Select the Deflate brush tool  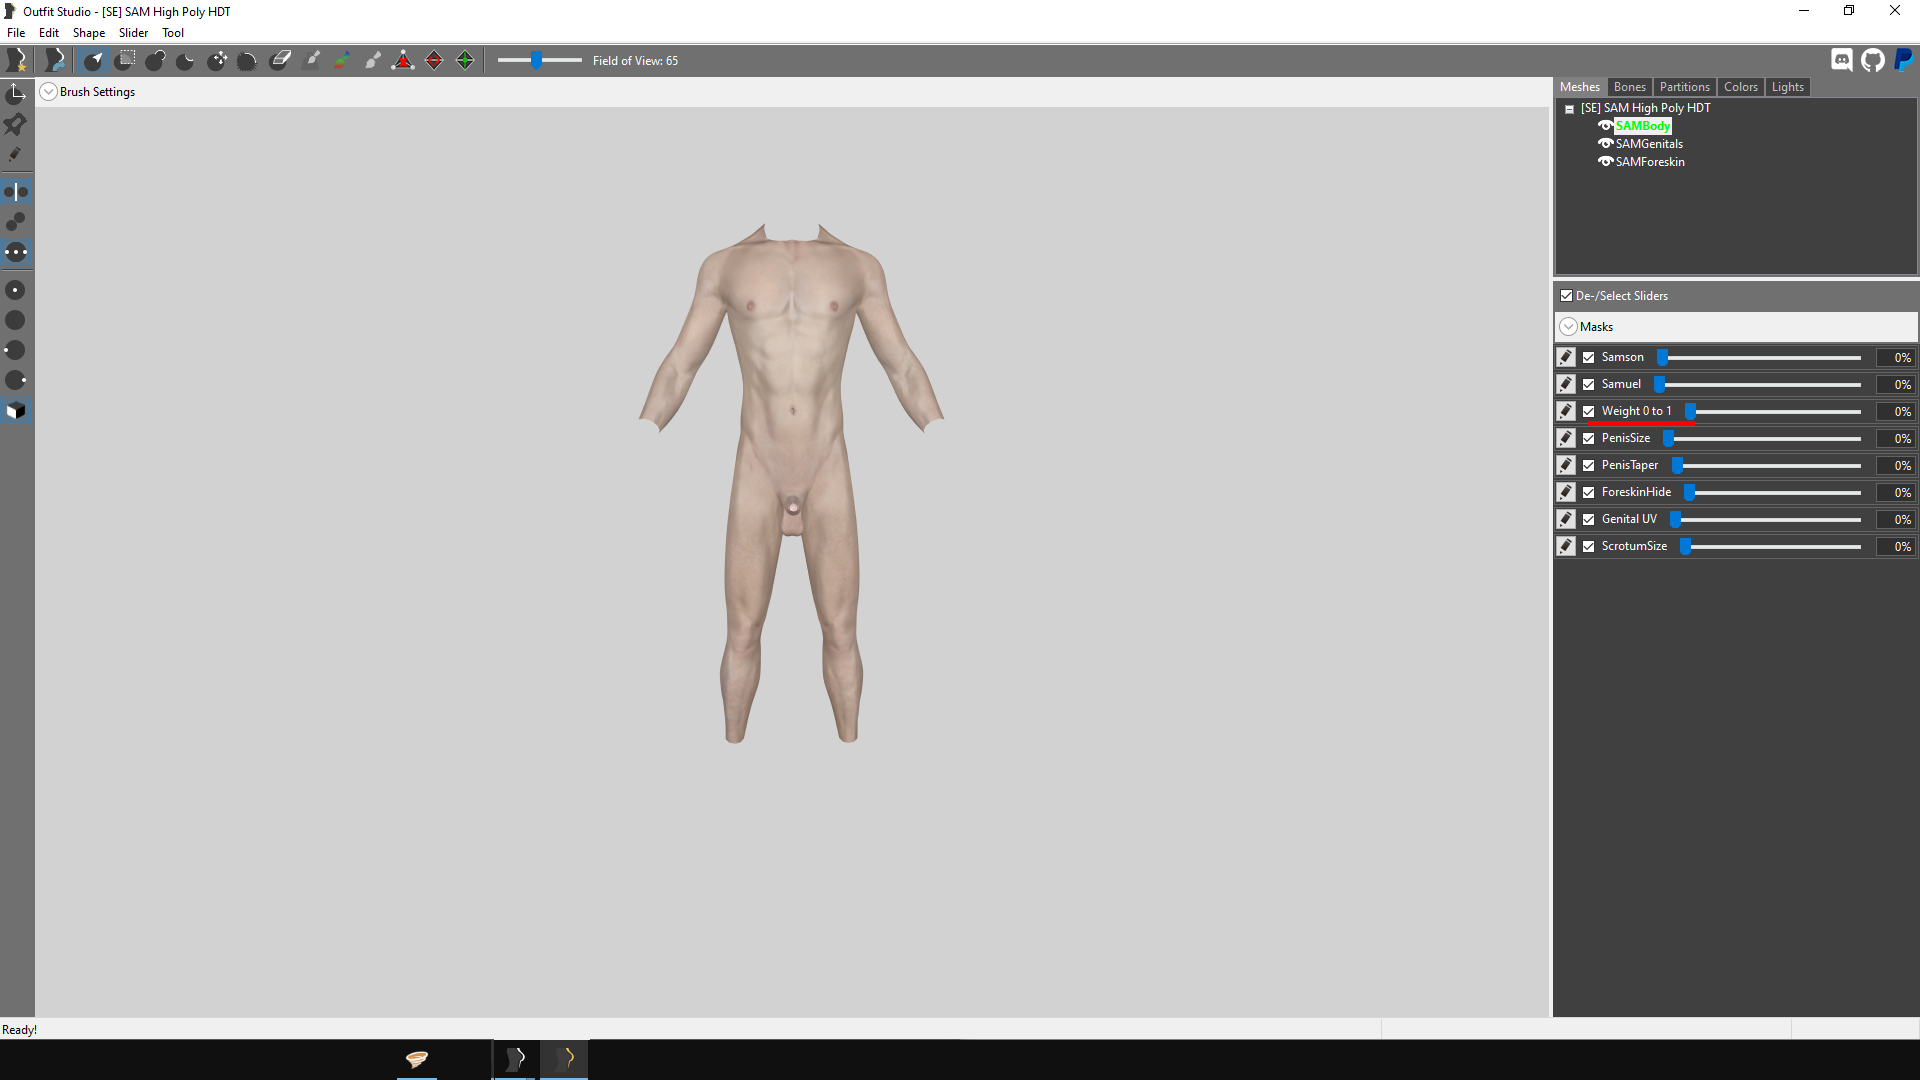coord(186,60)
